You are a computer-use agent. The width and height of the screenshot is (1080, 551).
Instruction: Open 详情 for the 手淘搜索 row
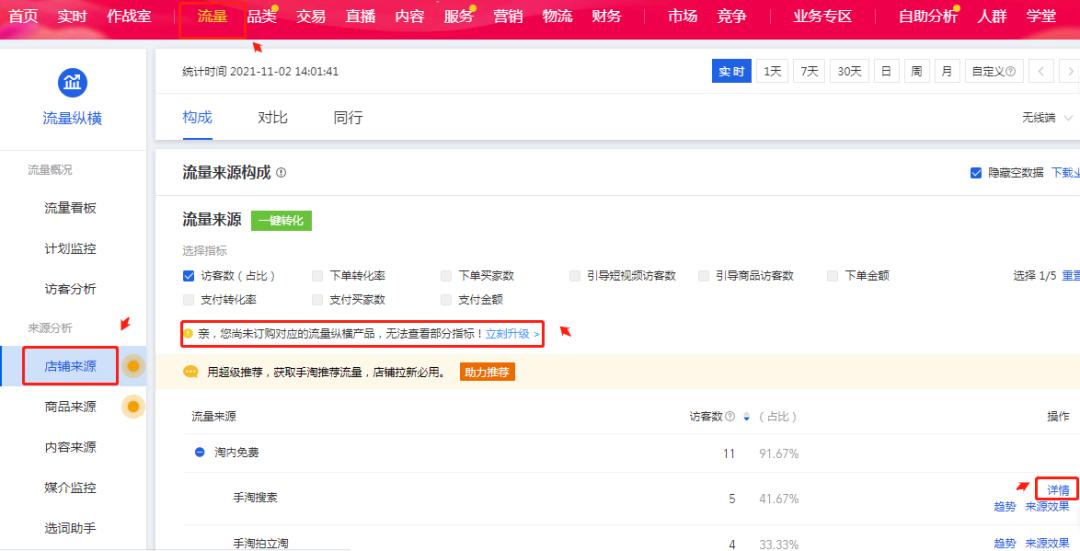1058,490
